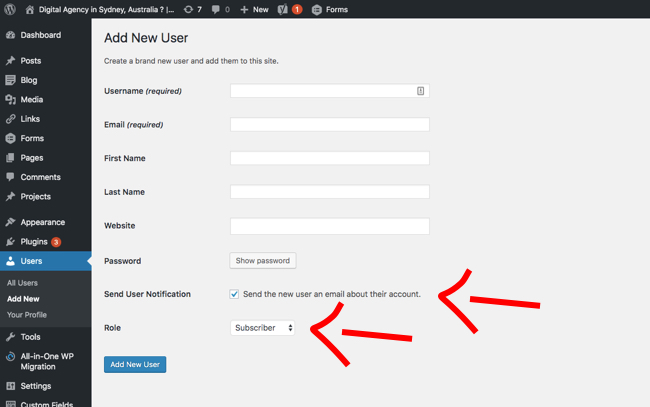Image resolution: width=650 pixels, height=407 pixels.
Task: Click the Users person icon
Action: tap(11, 261)
